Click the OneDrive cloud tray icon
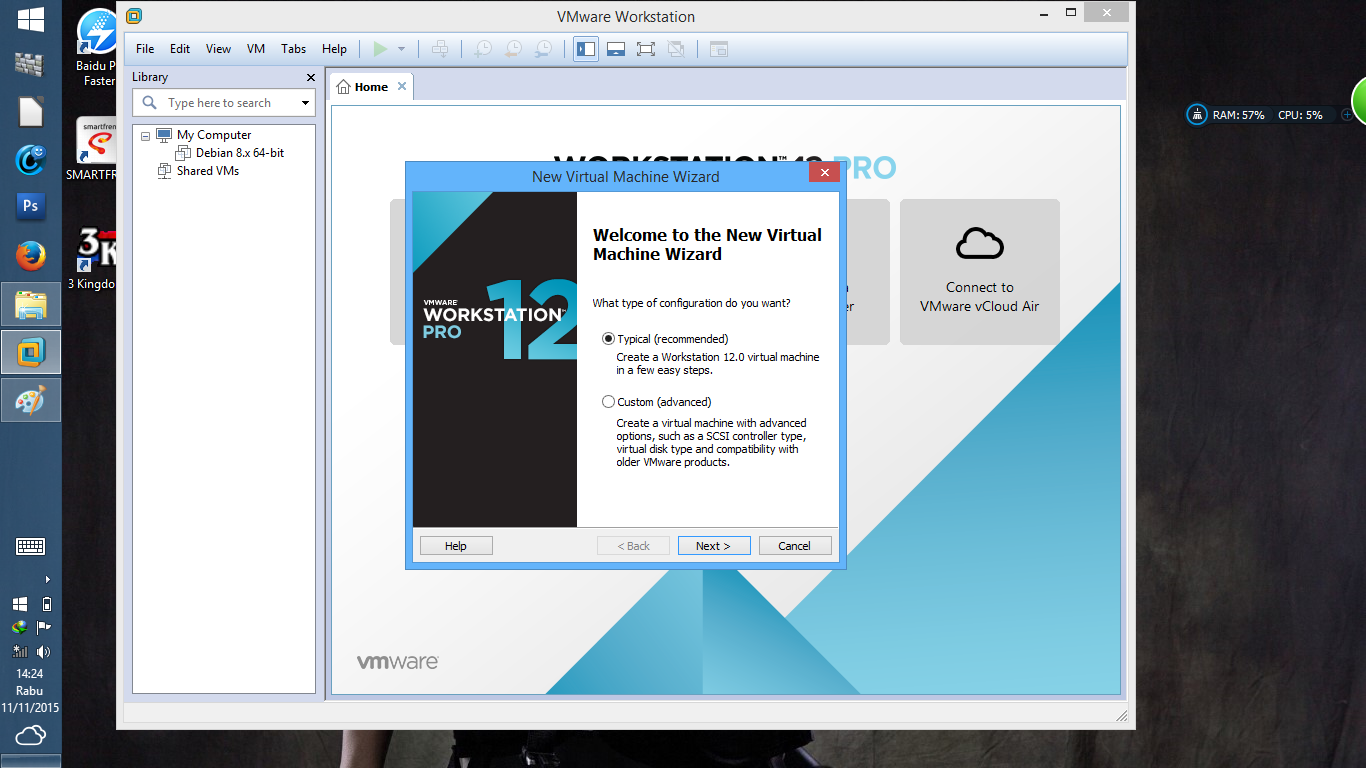This screenshot has width=1366, height=768. (x=30, y=736)
